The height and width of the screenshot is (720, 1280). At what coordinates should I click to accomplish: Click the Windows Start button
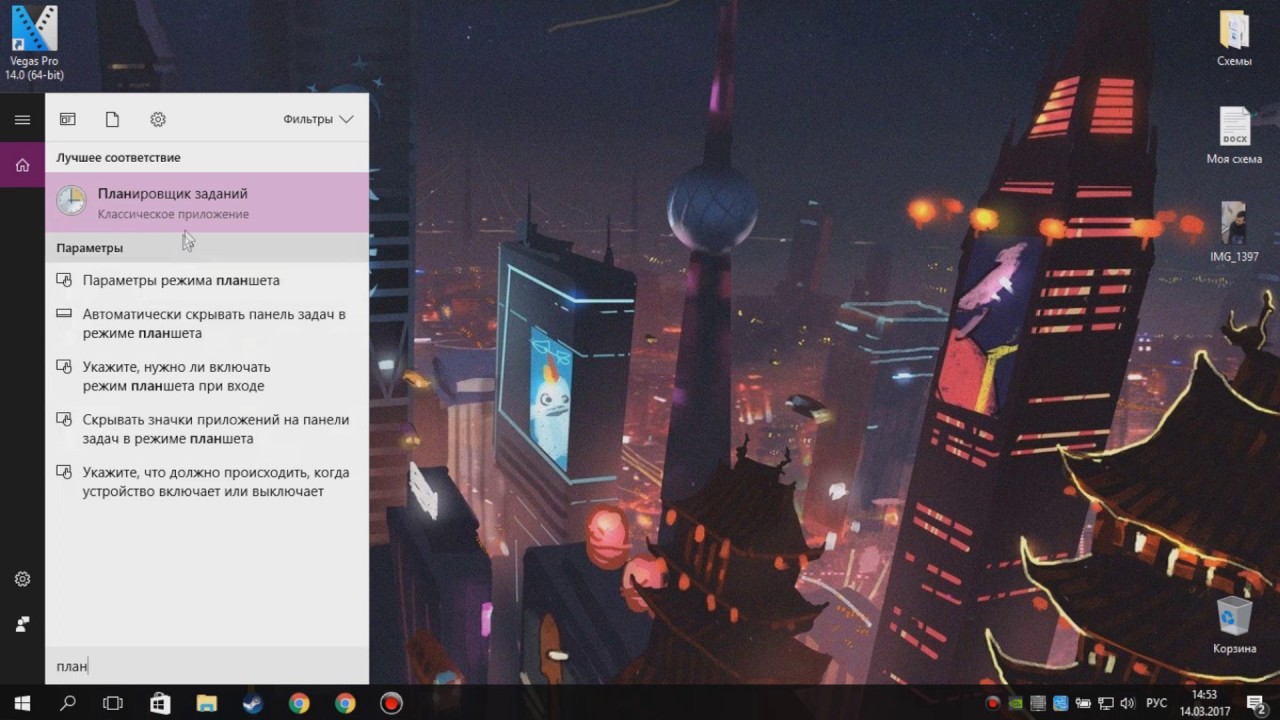[22, 703]
